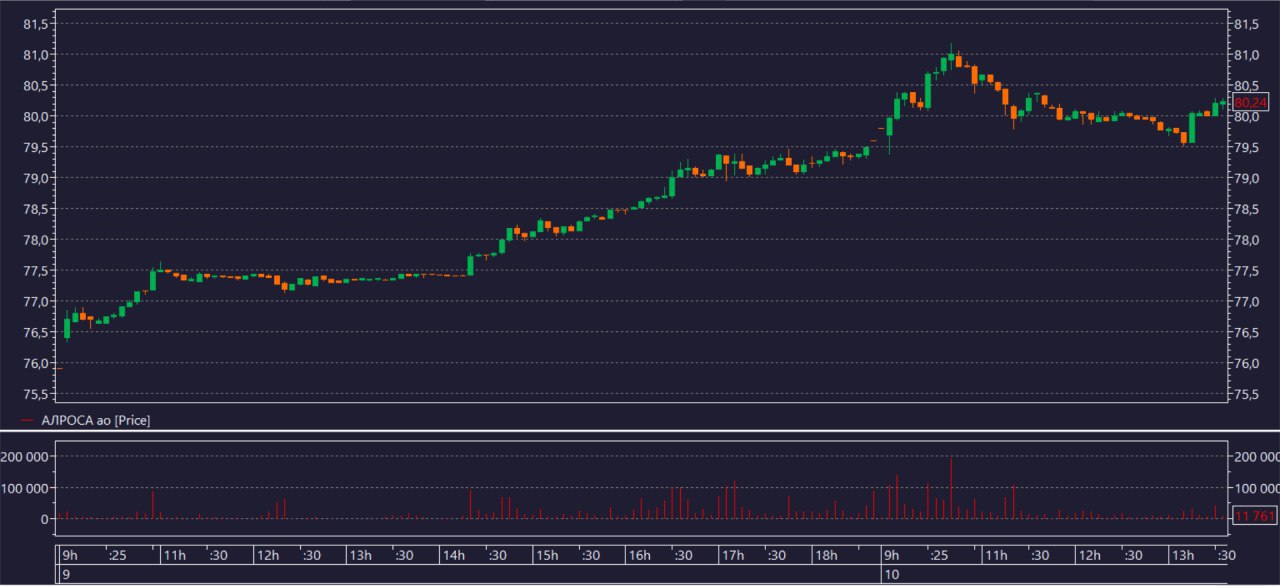Click the 15h label on the time axis
Screen dimensions: 1280x586
tap(545, 555)
